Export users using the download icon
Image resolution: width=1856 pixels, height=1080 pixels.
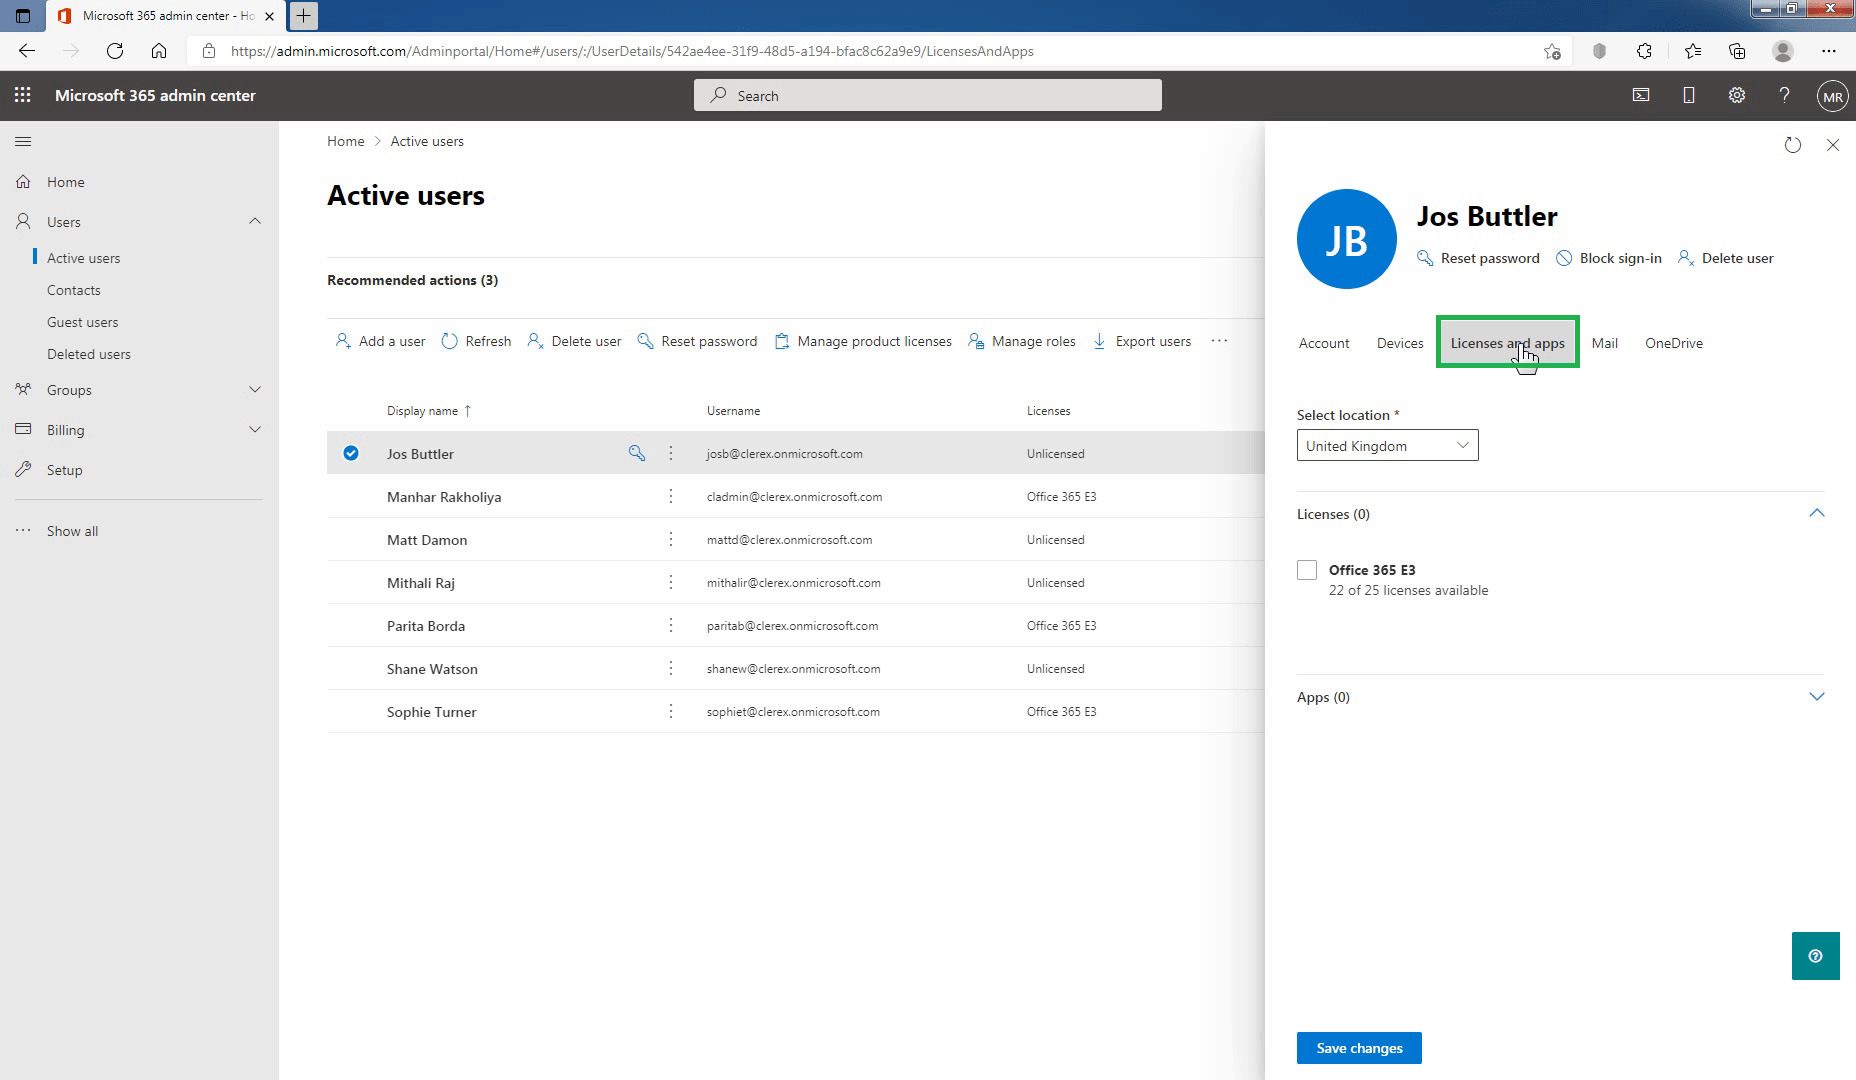(1100, 341)
